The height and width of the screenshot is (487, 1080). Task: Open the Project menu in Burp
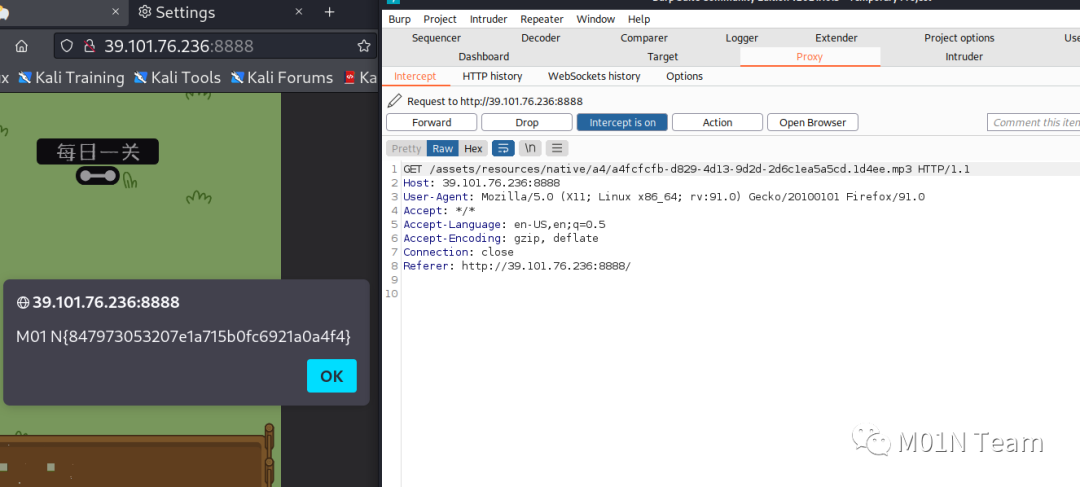coord(440,19)
